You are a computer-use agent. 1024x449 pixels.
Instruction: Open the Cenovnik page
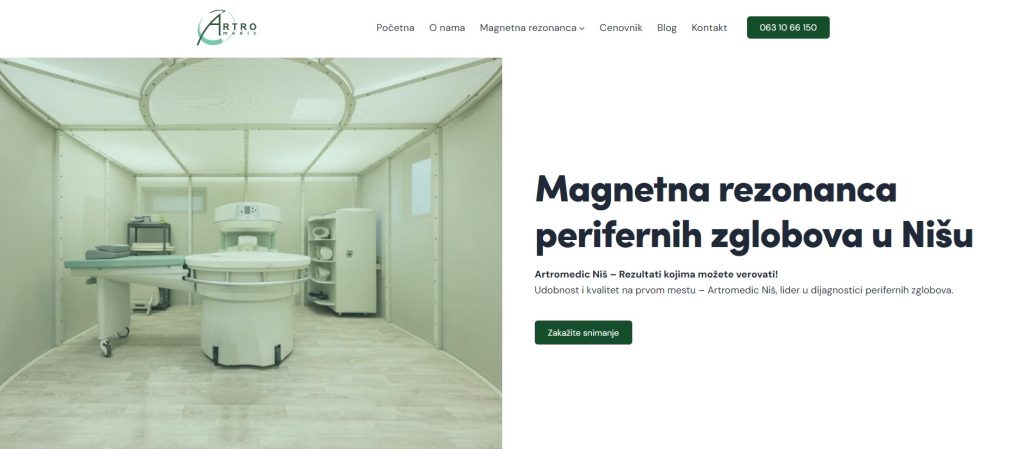click(x=620, y=27)
